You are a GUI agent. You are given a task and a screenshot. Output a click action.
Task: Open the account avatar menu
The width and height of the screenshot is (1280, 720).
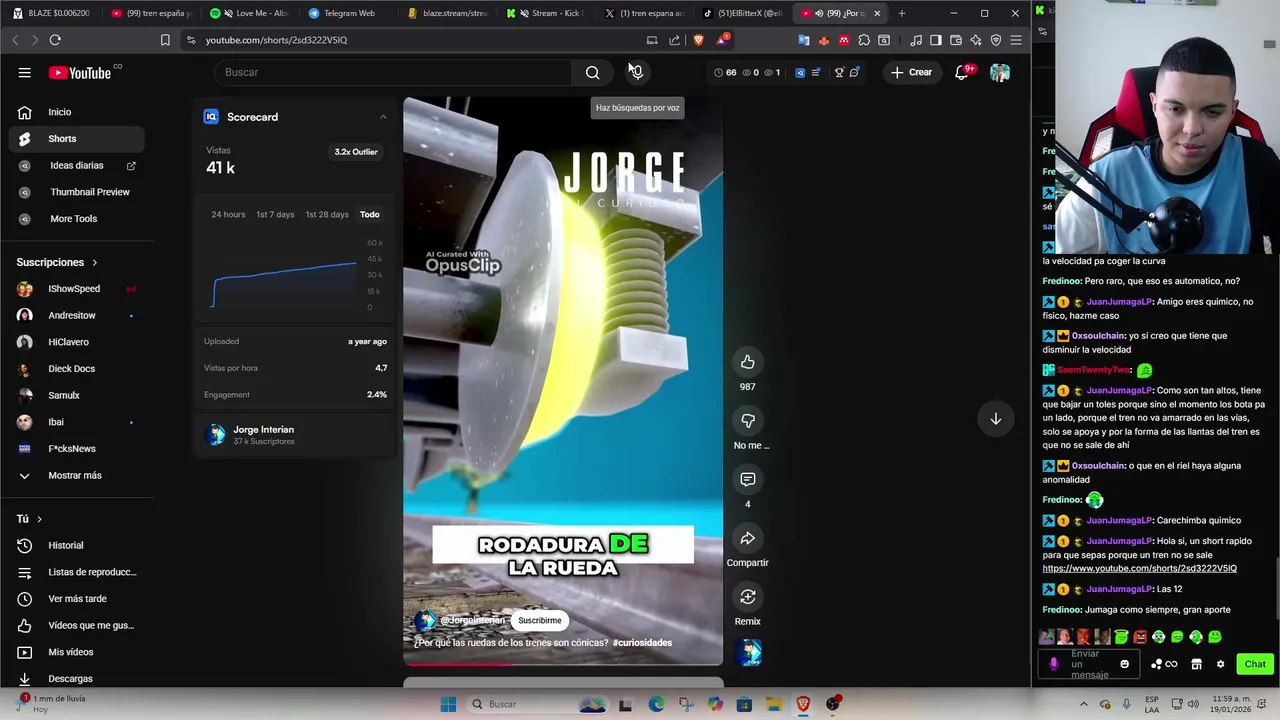click(x=1000, y=72)
